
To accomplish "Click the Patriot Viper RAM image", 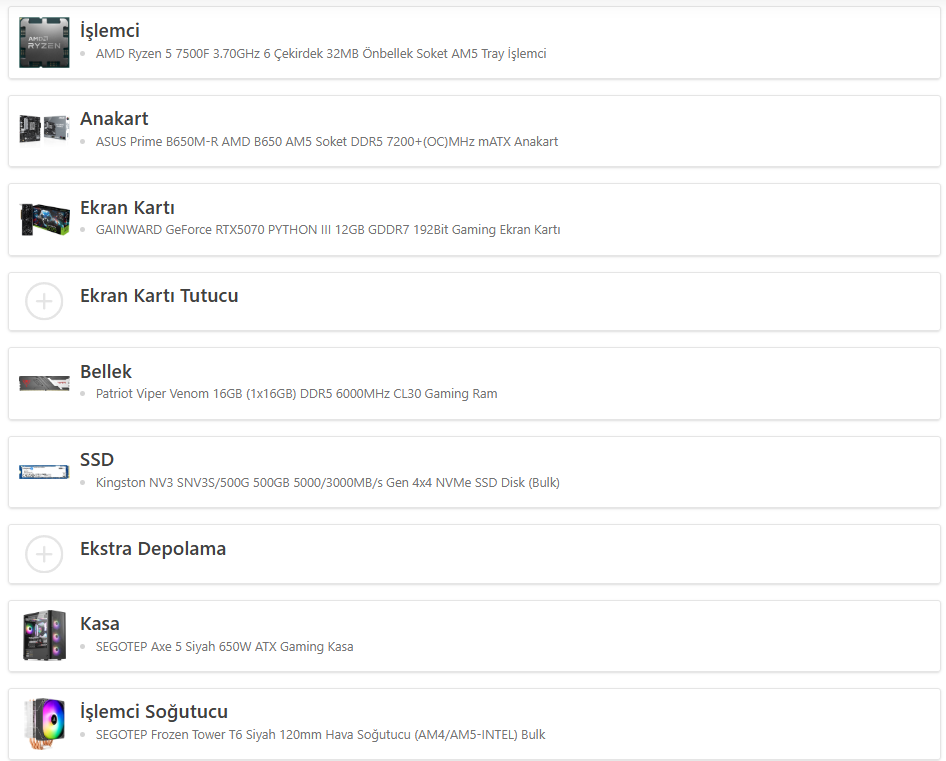I will [x=44, y=383].
